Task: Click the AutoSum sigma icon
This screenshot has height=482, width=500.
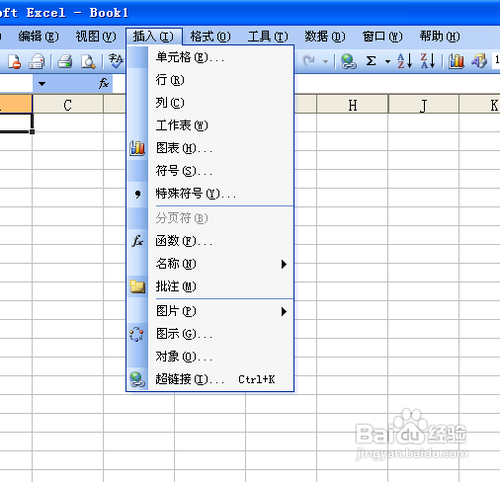Action: tap(371, 61)
